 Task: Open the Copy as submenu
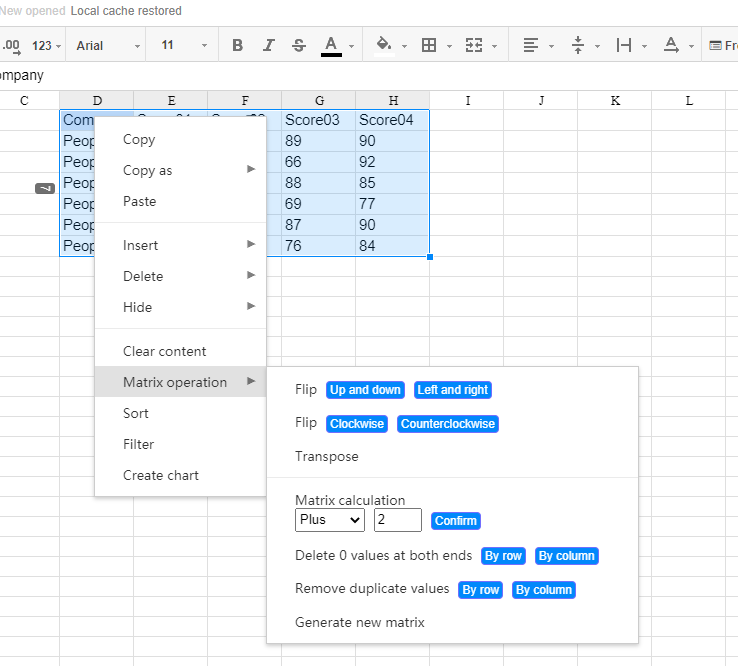(x=180, y=170)
